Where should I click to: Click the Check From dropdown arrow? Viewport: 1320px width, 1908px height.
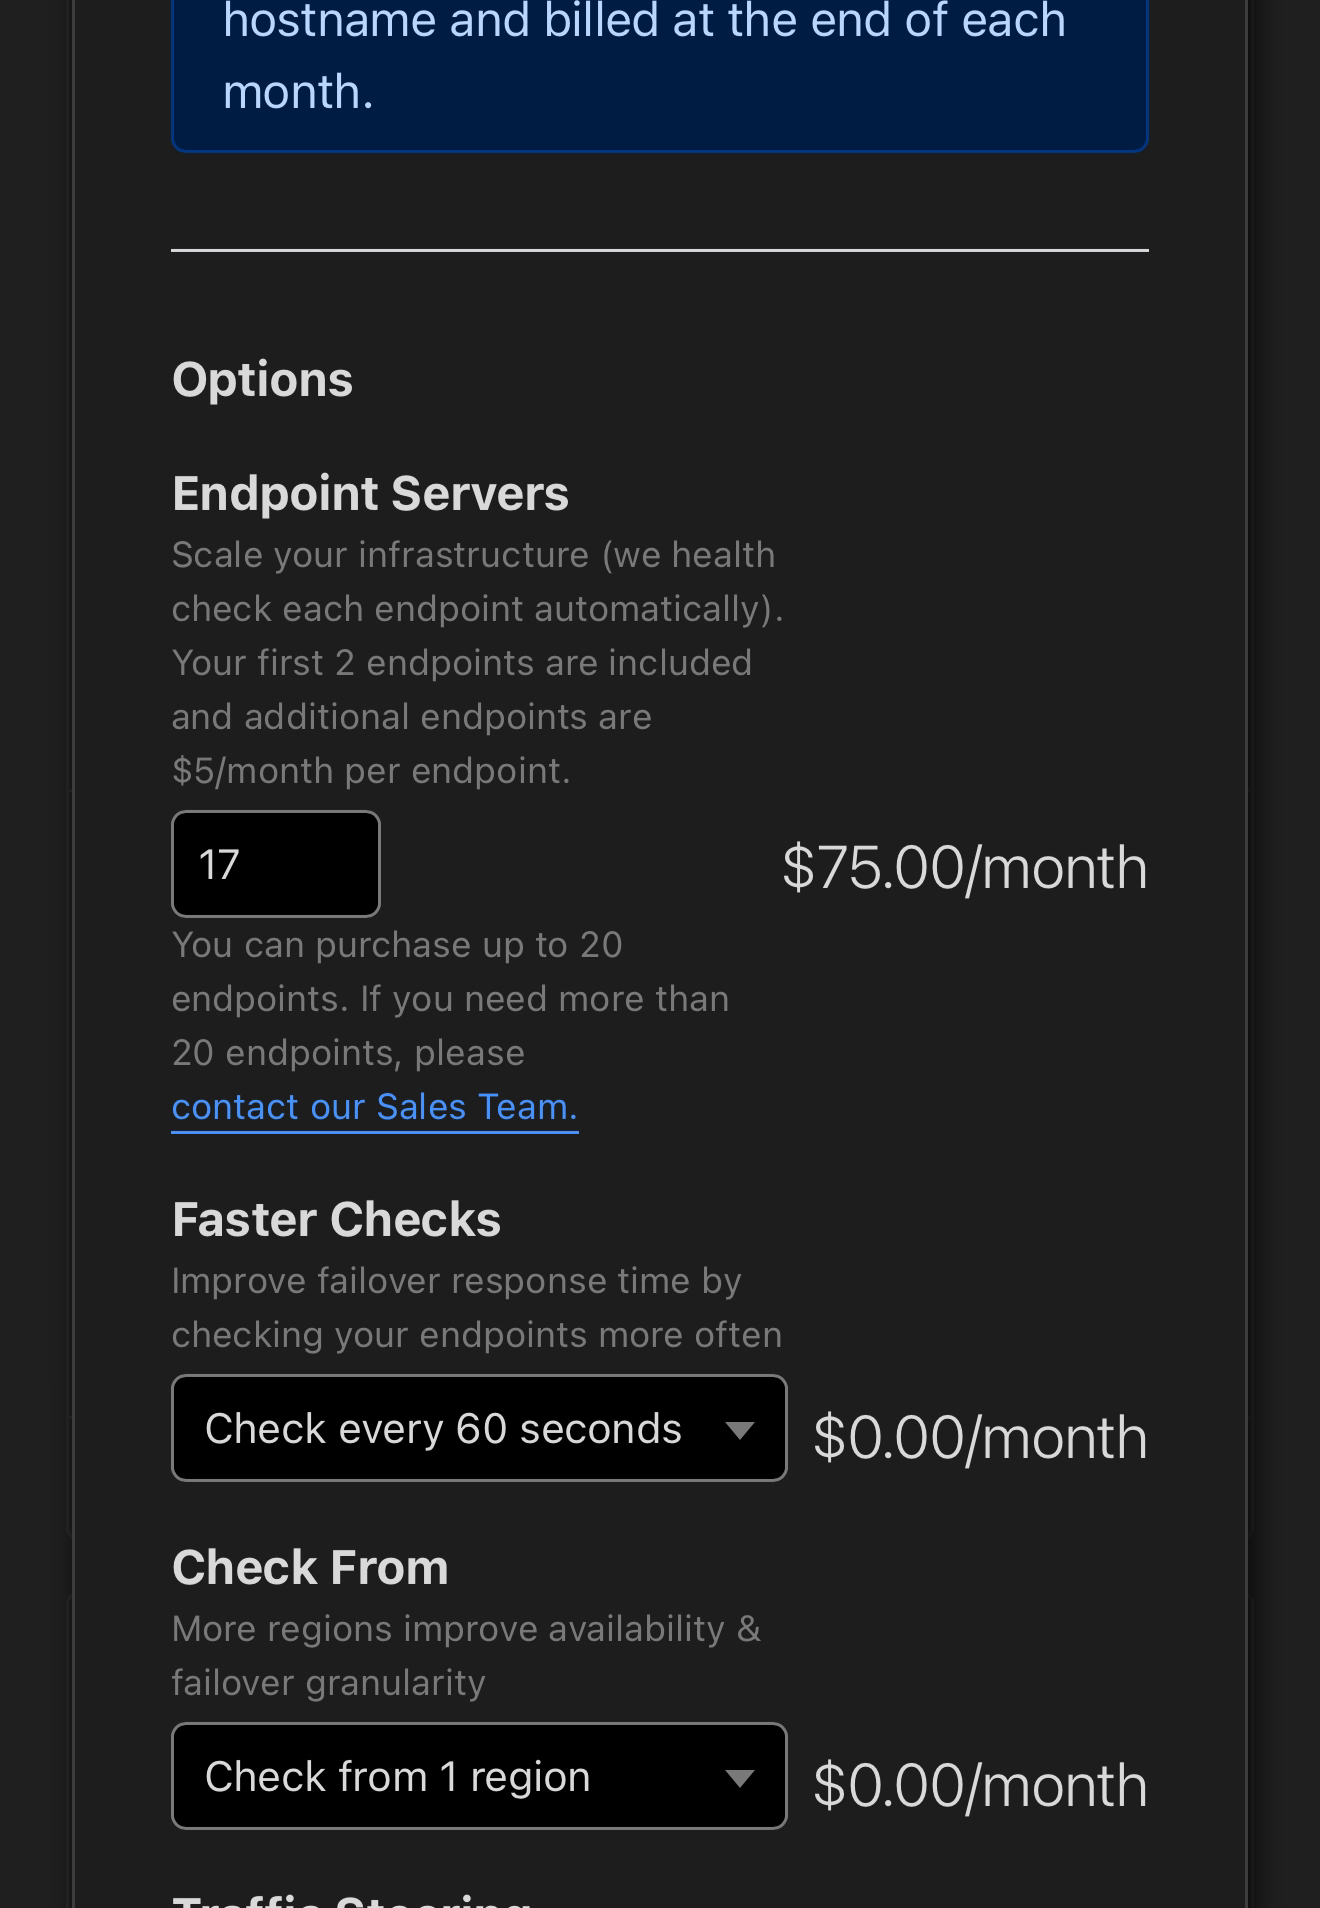(x=739, y=1778)
